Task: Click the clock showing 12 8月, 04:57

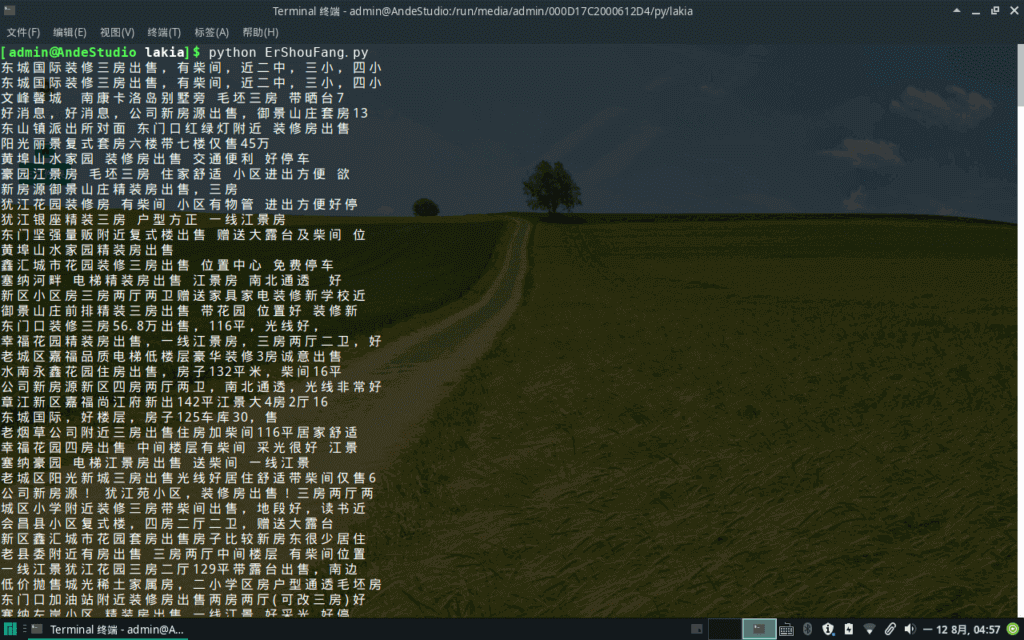Action: tap(961, 629)
